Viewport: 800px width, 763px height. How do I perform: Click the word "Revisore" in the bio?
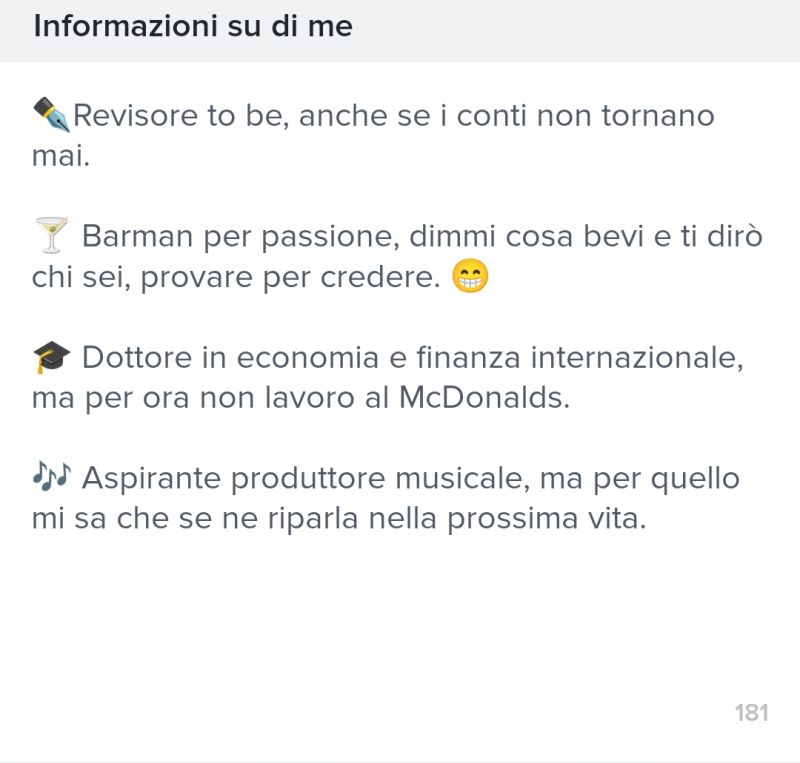coord(136,116)
